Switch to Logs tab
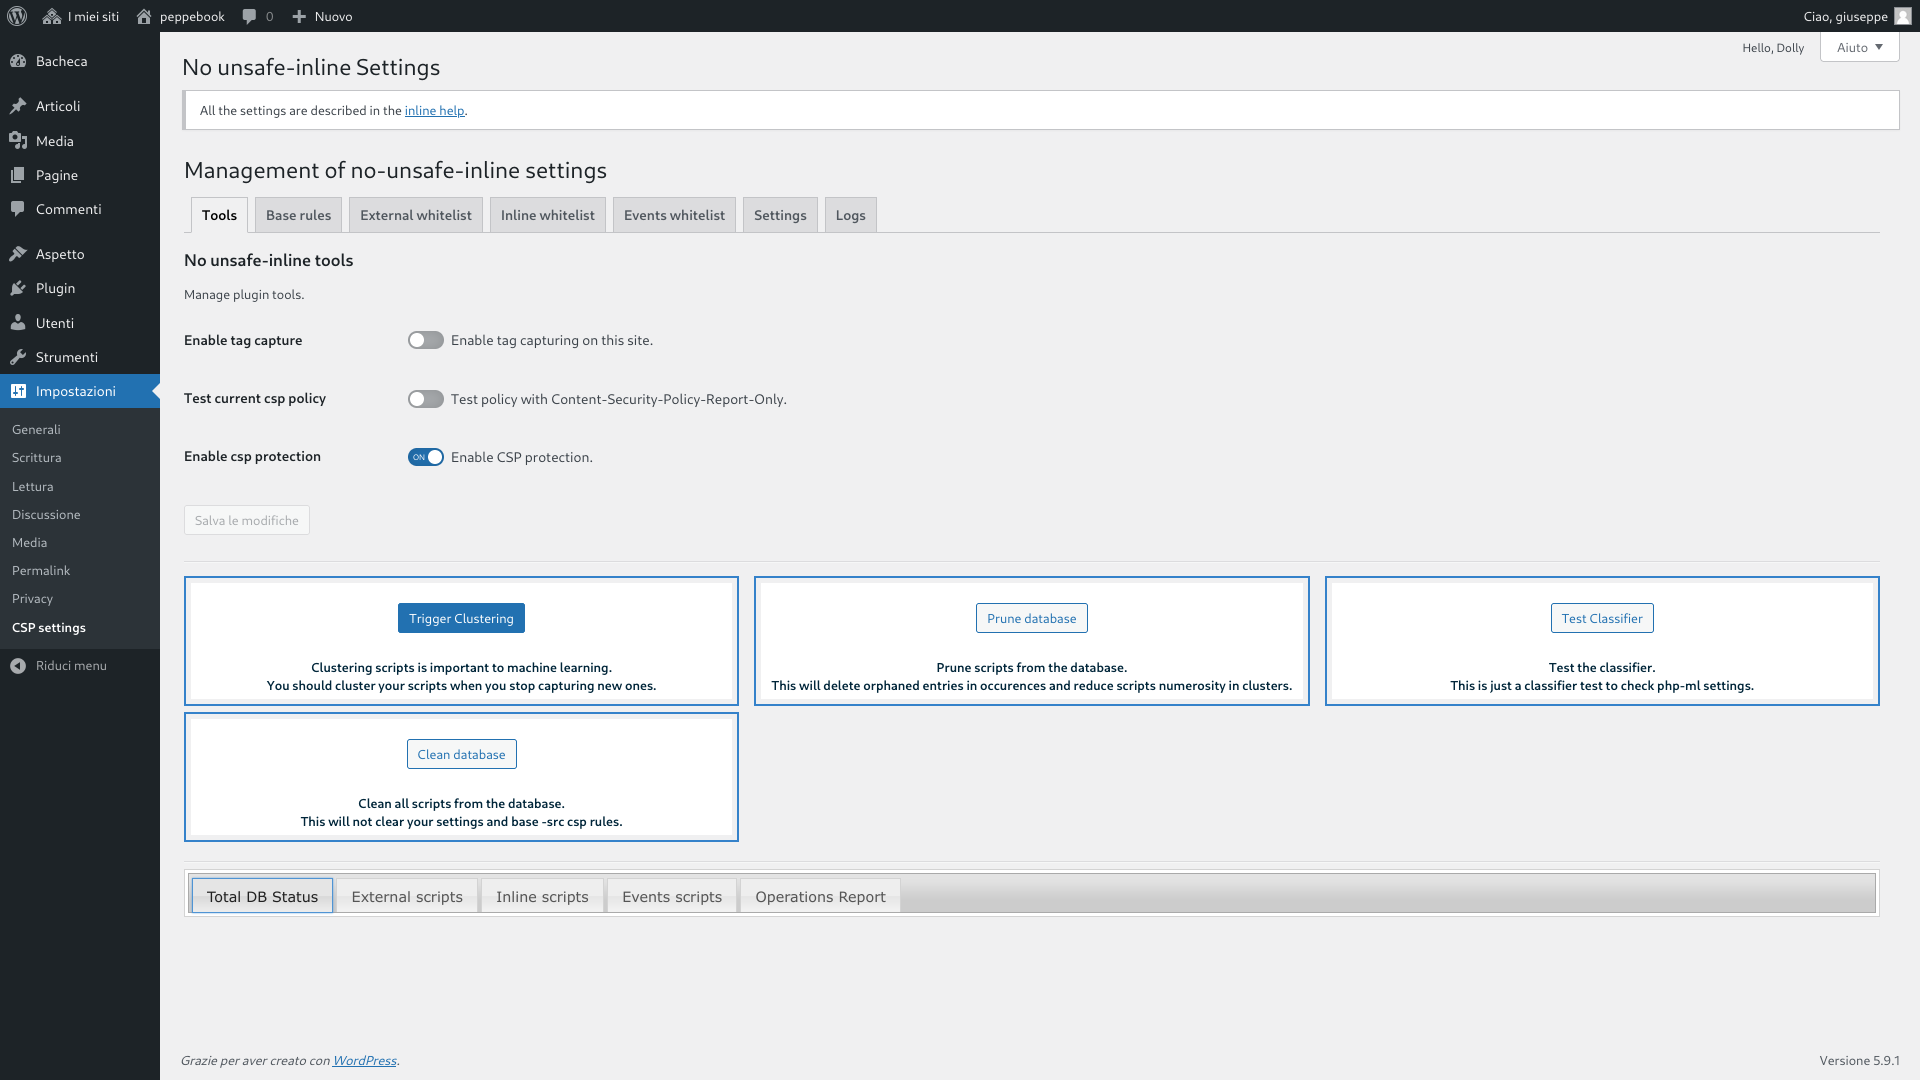 851,214
